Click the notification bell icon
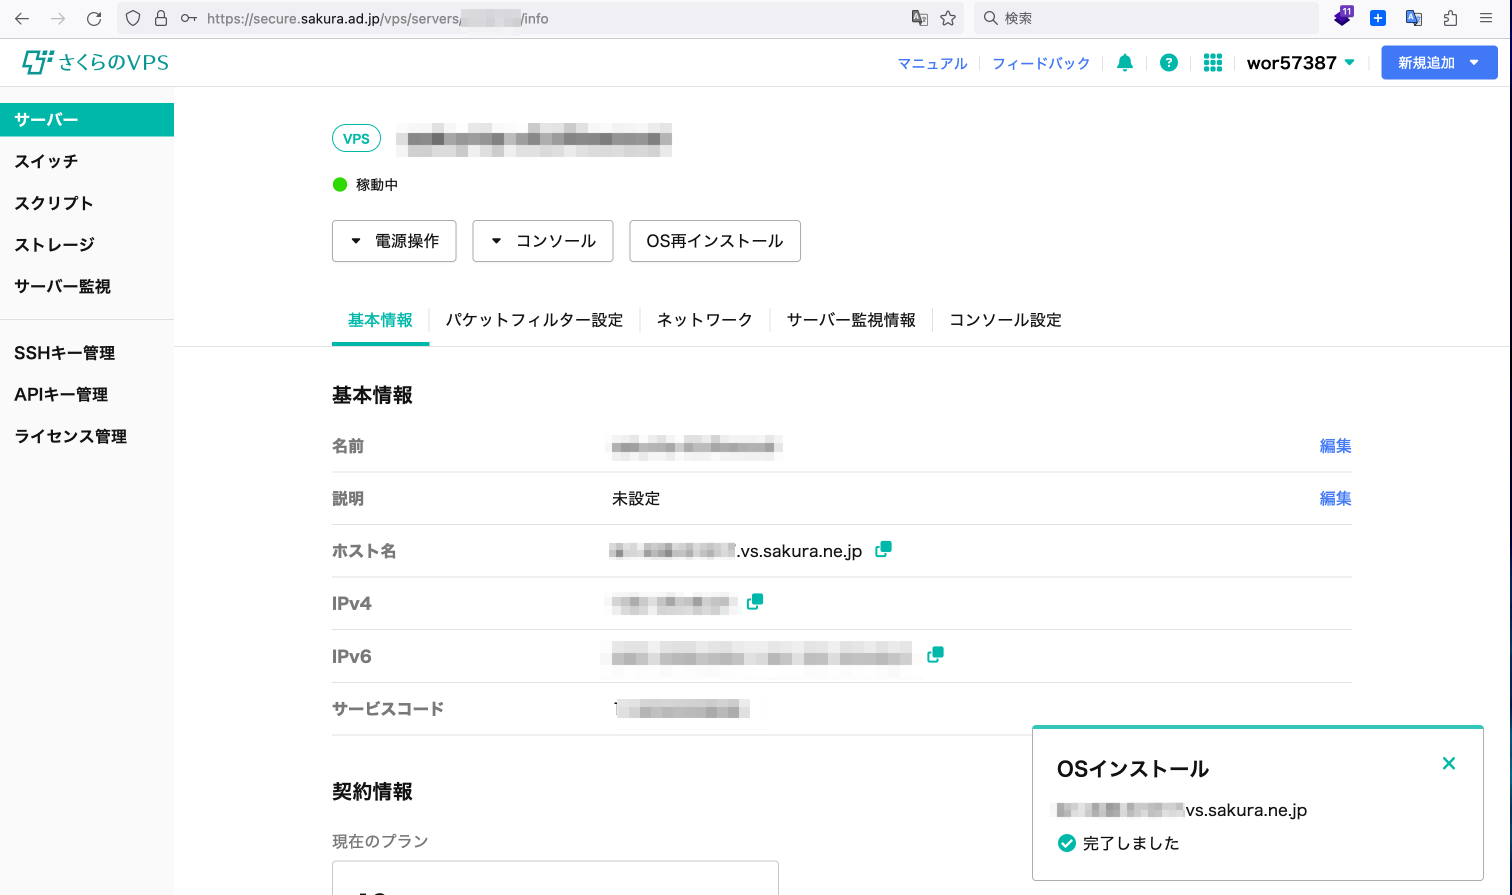The width and height of the screenshot is (1512, 895). point(1125,63)
